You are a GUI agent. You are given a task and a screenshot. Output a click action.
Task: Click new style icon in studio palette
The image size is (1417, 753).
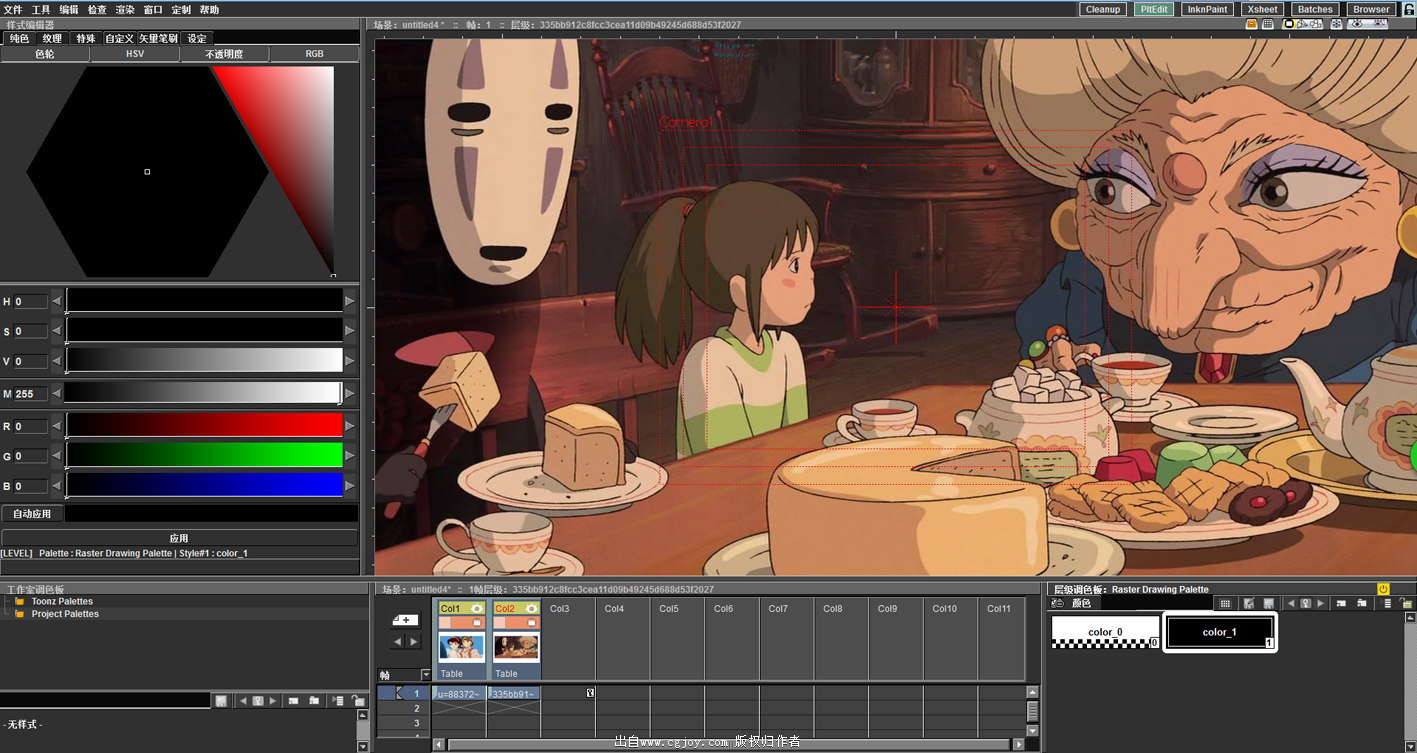tap(294, 701)
